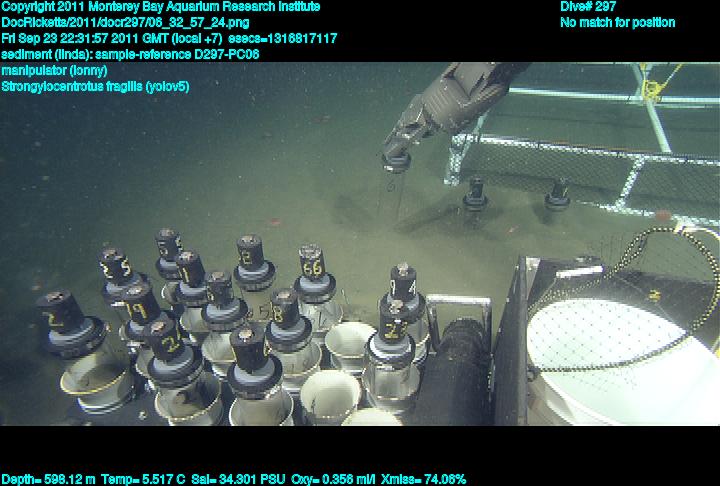720x486 pixels.
Task: Click the 'No match for position' message
Action: [618, 23]
